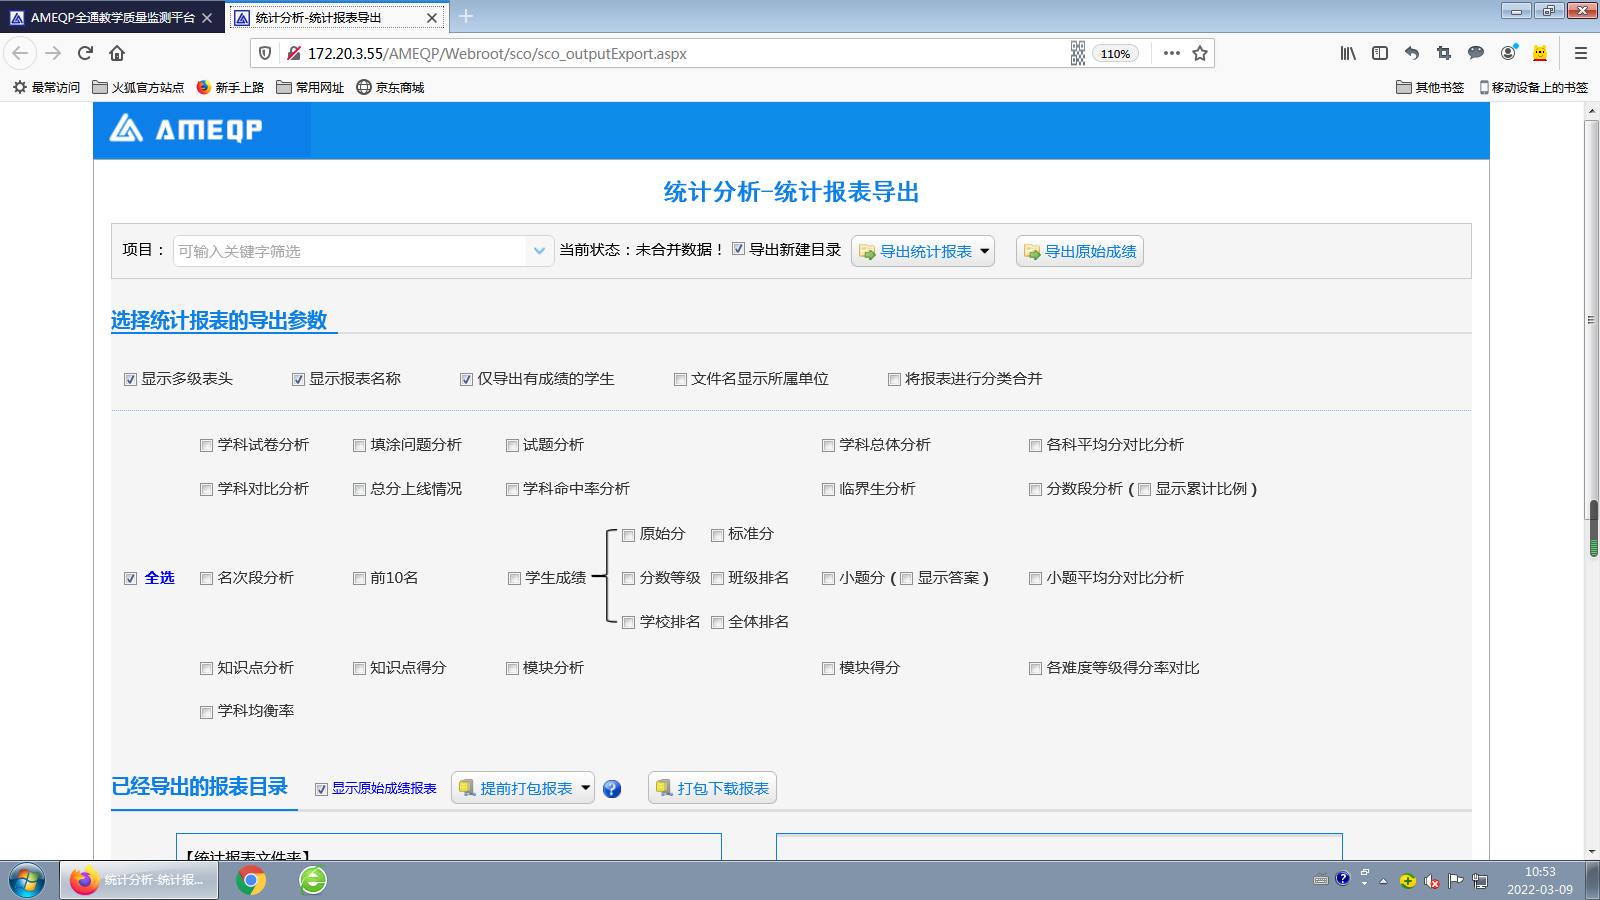Click the AMEQP logo
The height and width of the screenshot is (900, 1600).
click(186, 129)
